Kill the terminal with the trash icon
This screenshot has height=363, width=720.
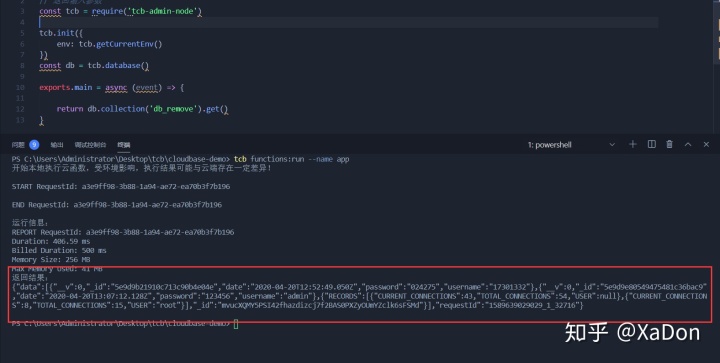(x=669, y=145)
